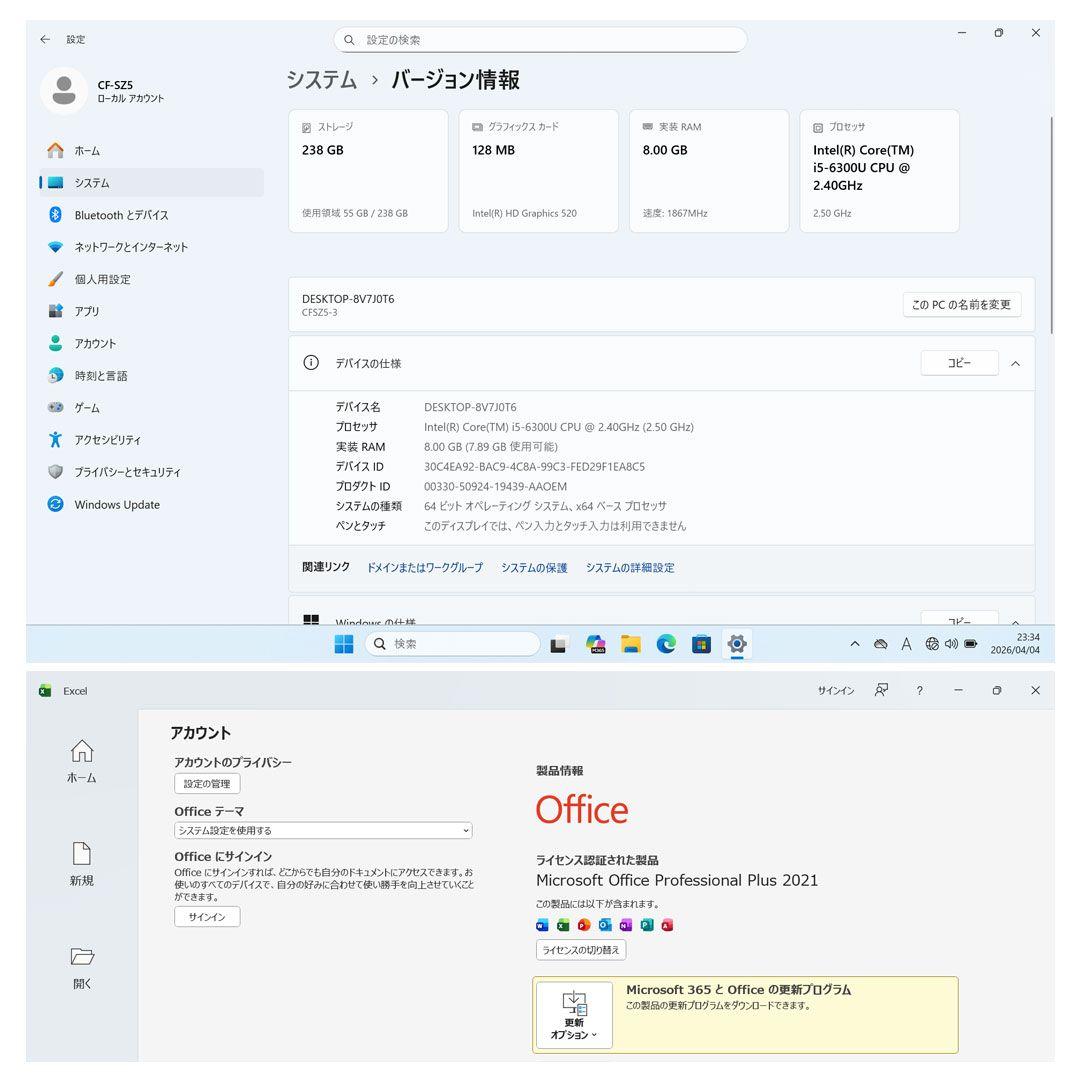Open アプリ settings page
Image resolution: width=1080 pixels, height=1080 pixels.
click(x=152, y=311)
